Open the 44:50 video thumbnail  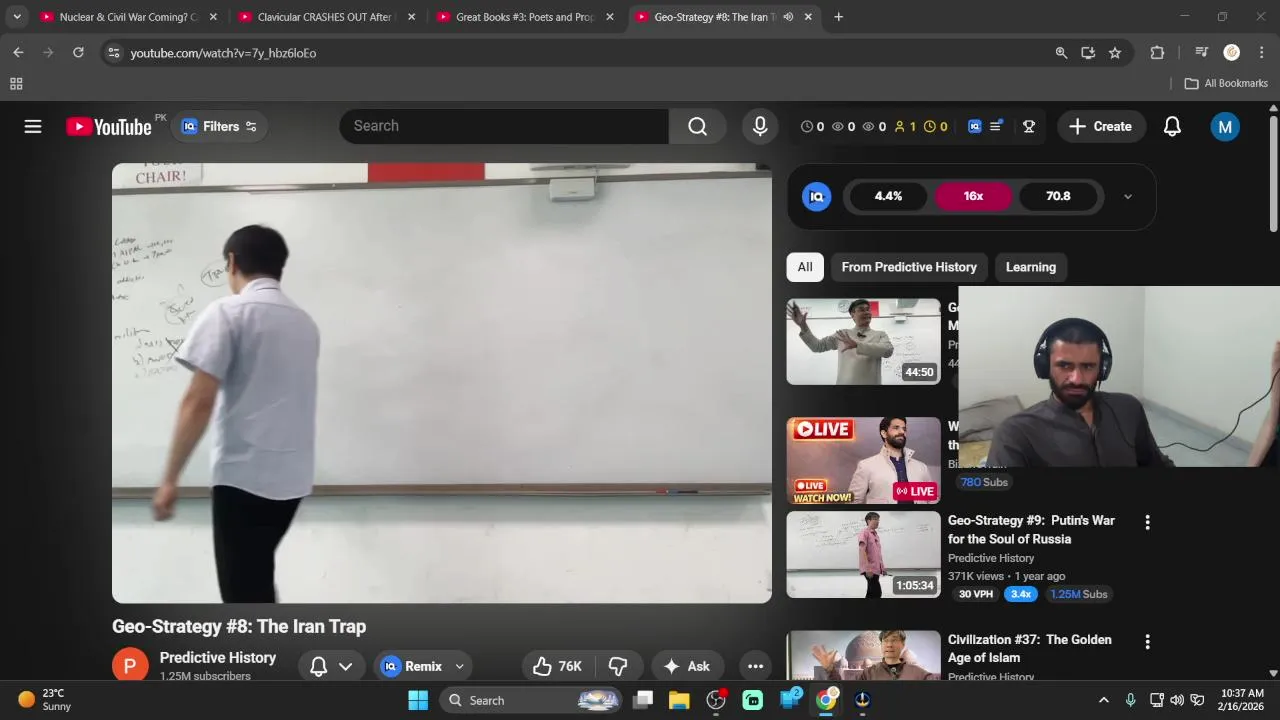[863, 341]
